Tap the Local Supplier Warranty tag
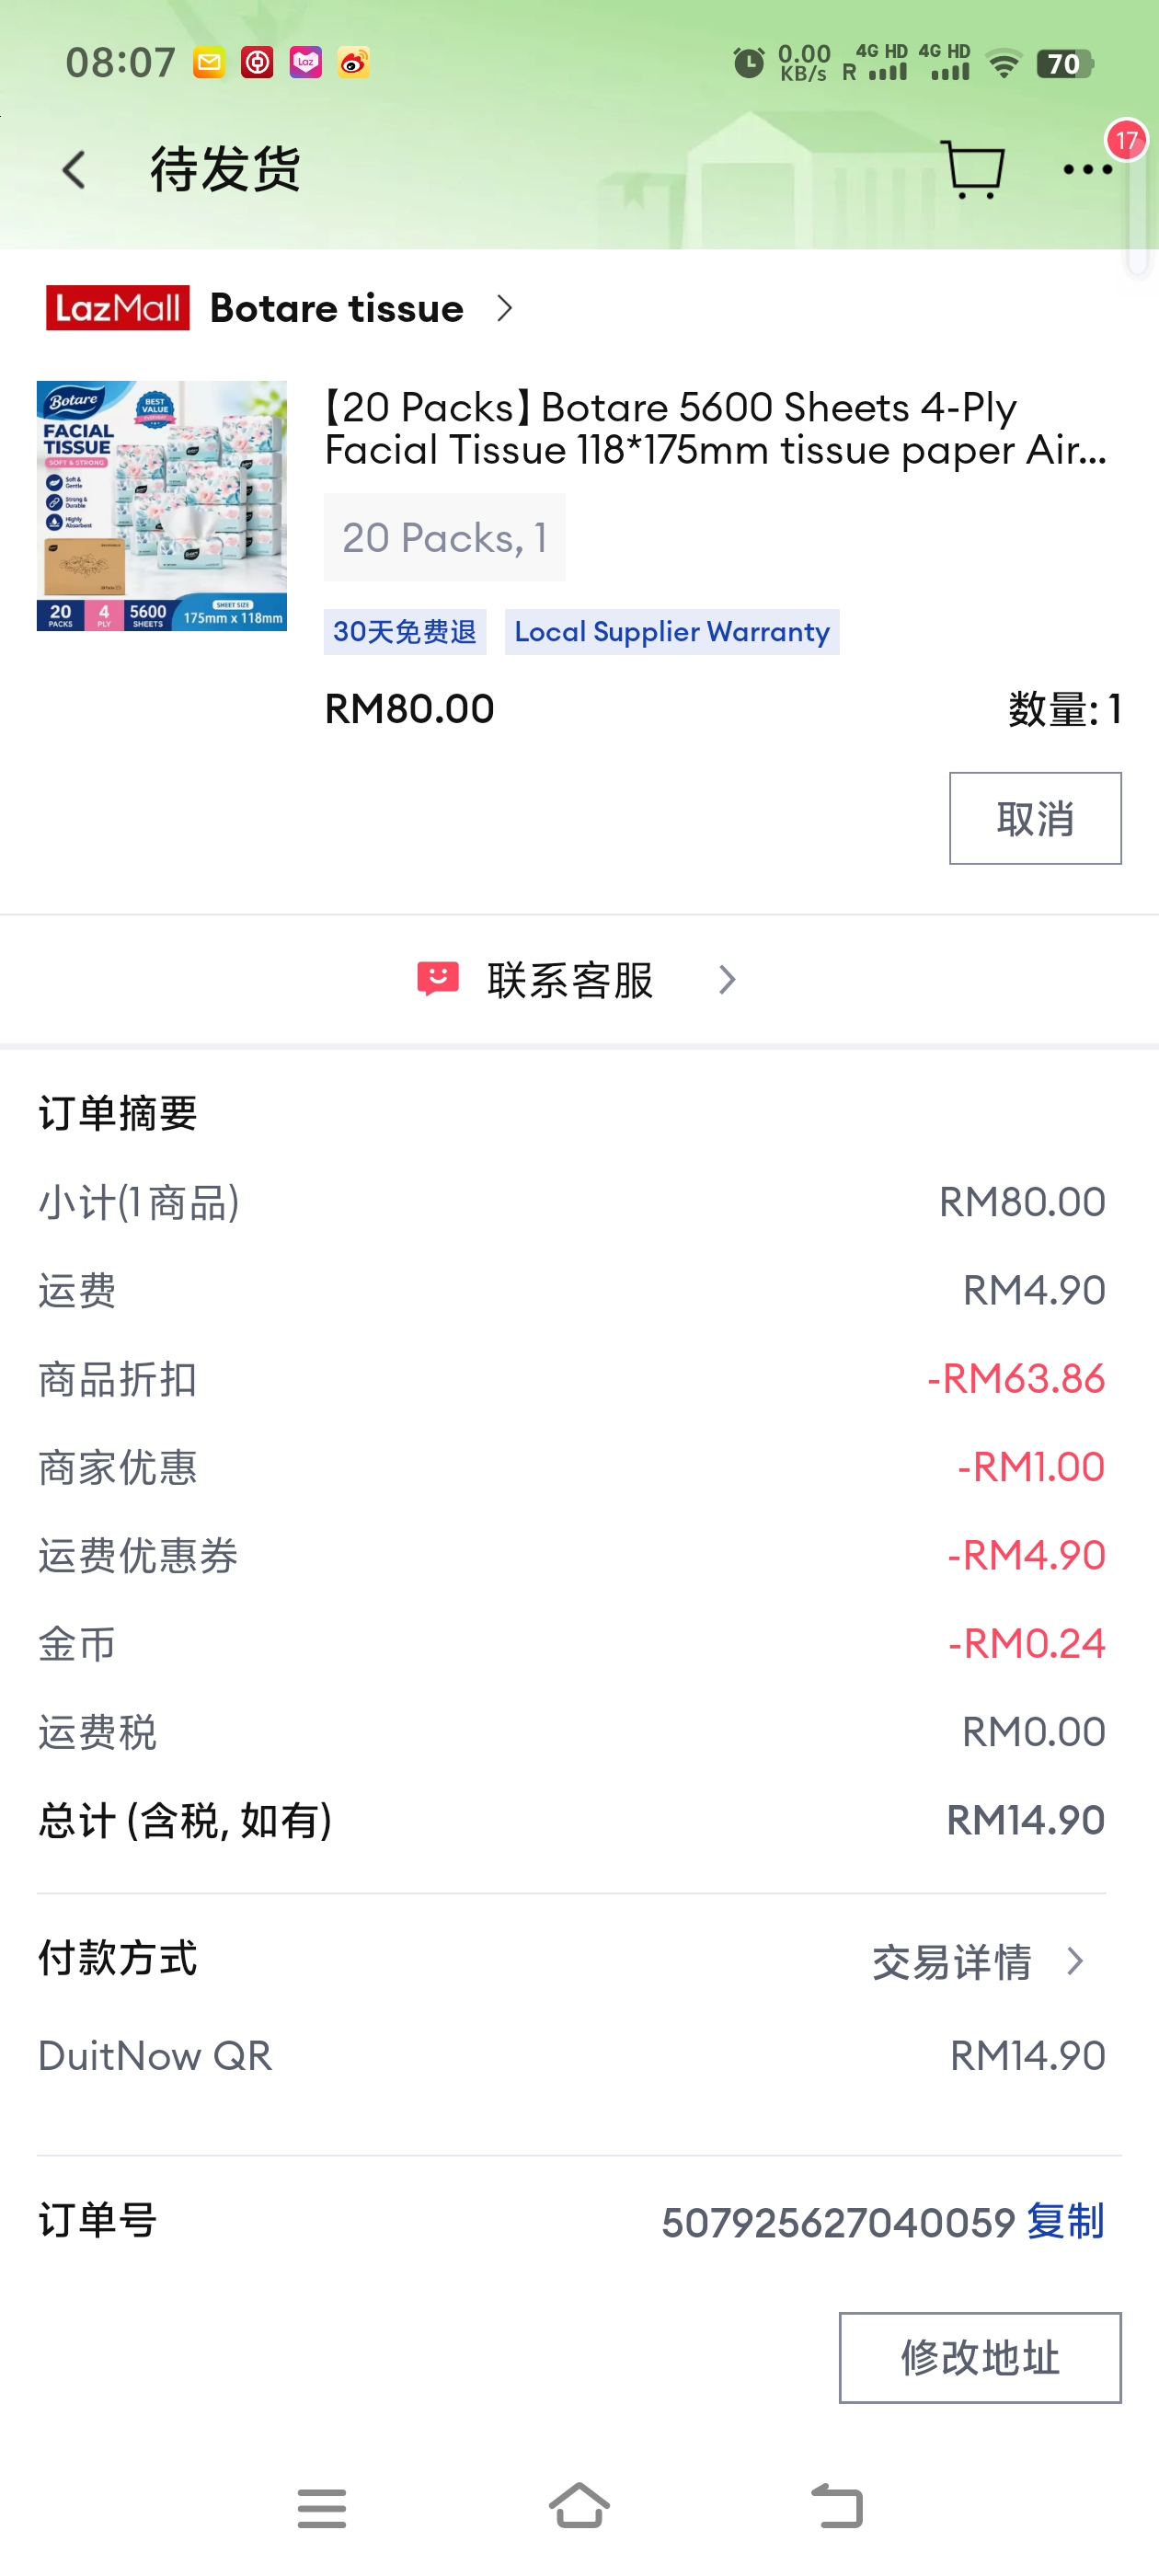 tap(672, 632)
